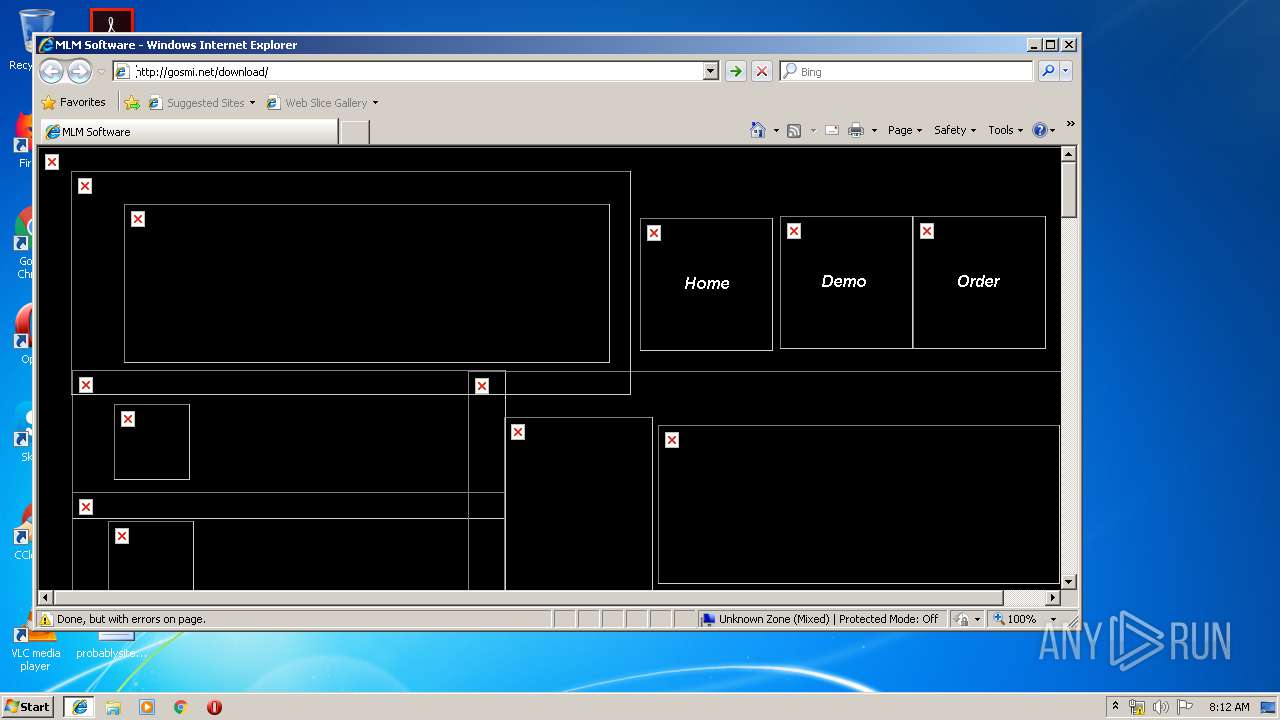Click the vertical scrollbar up arrow

click(1068, 154)
